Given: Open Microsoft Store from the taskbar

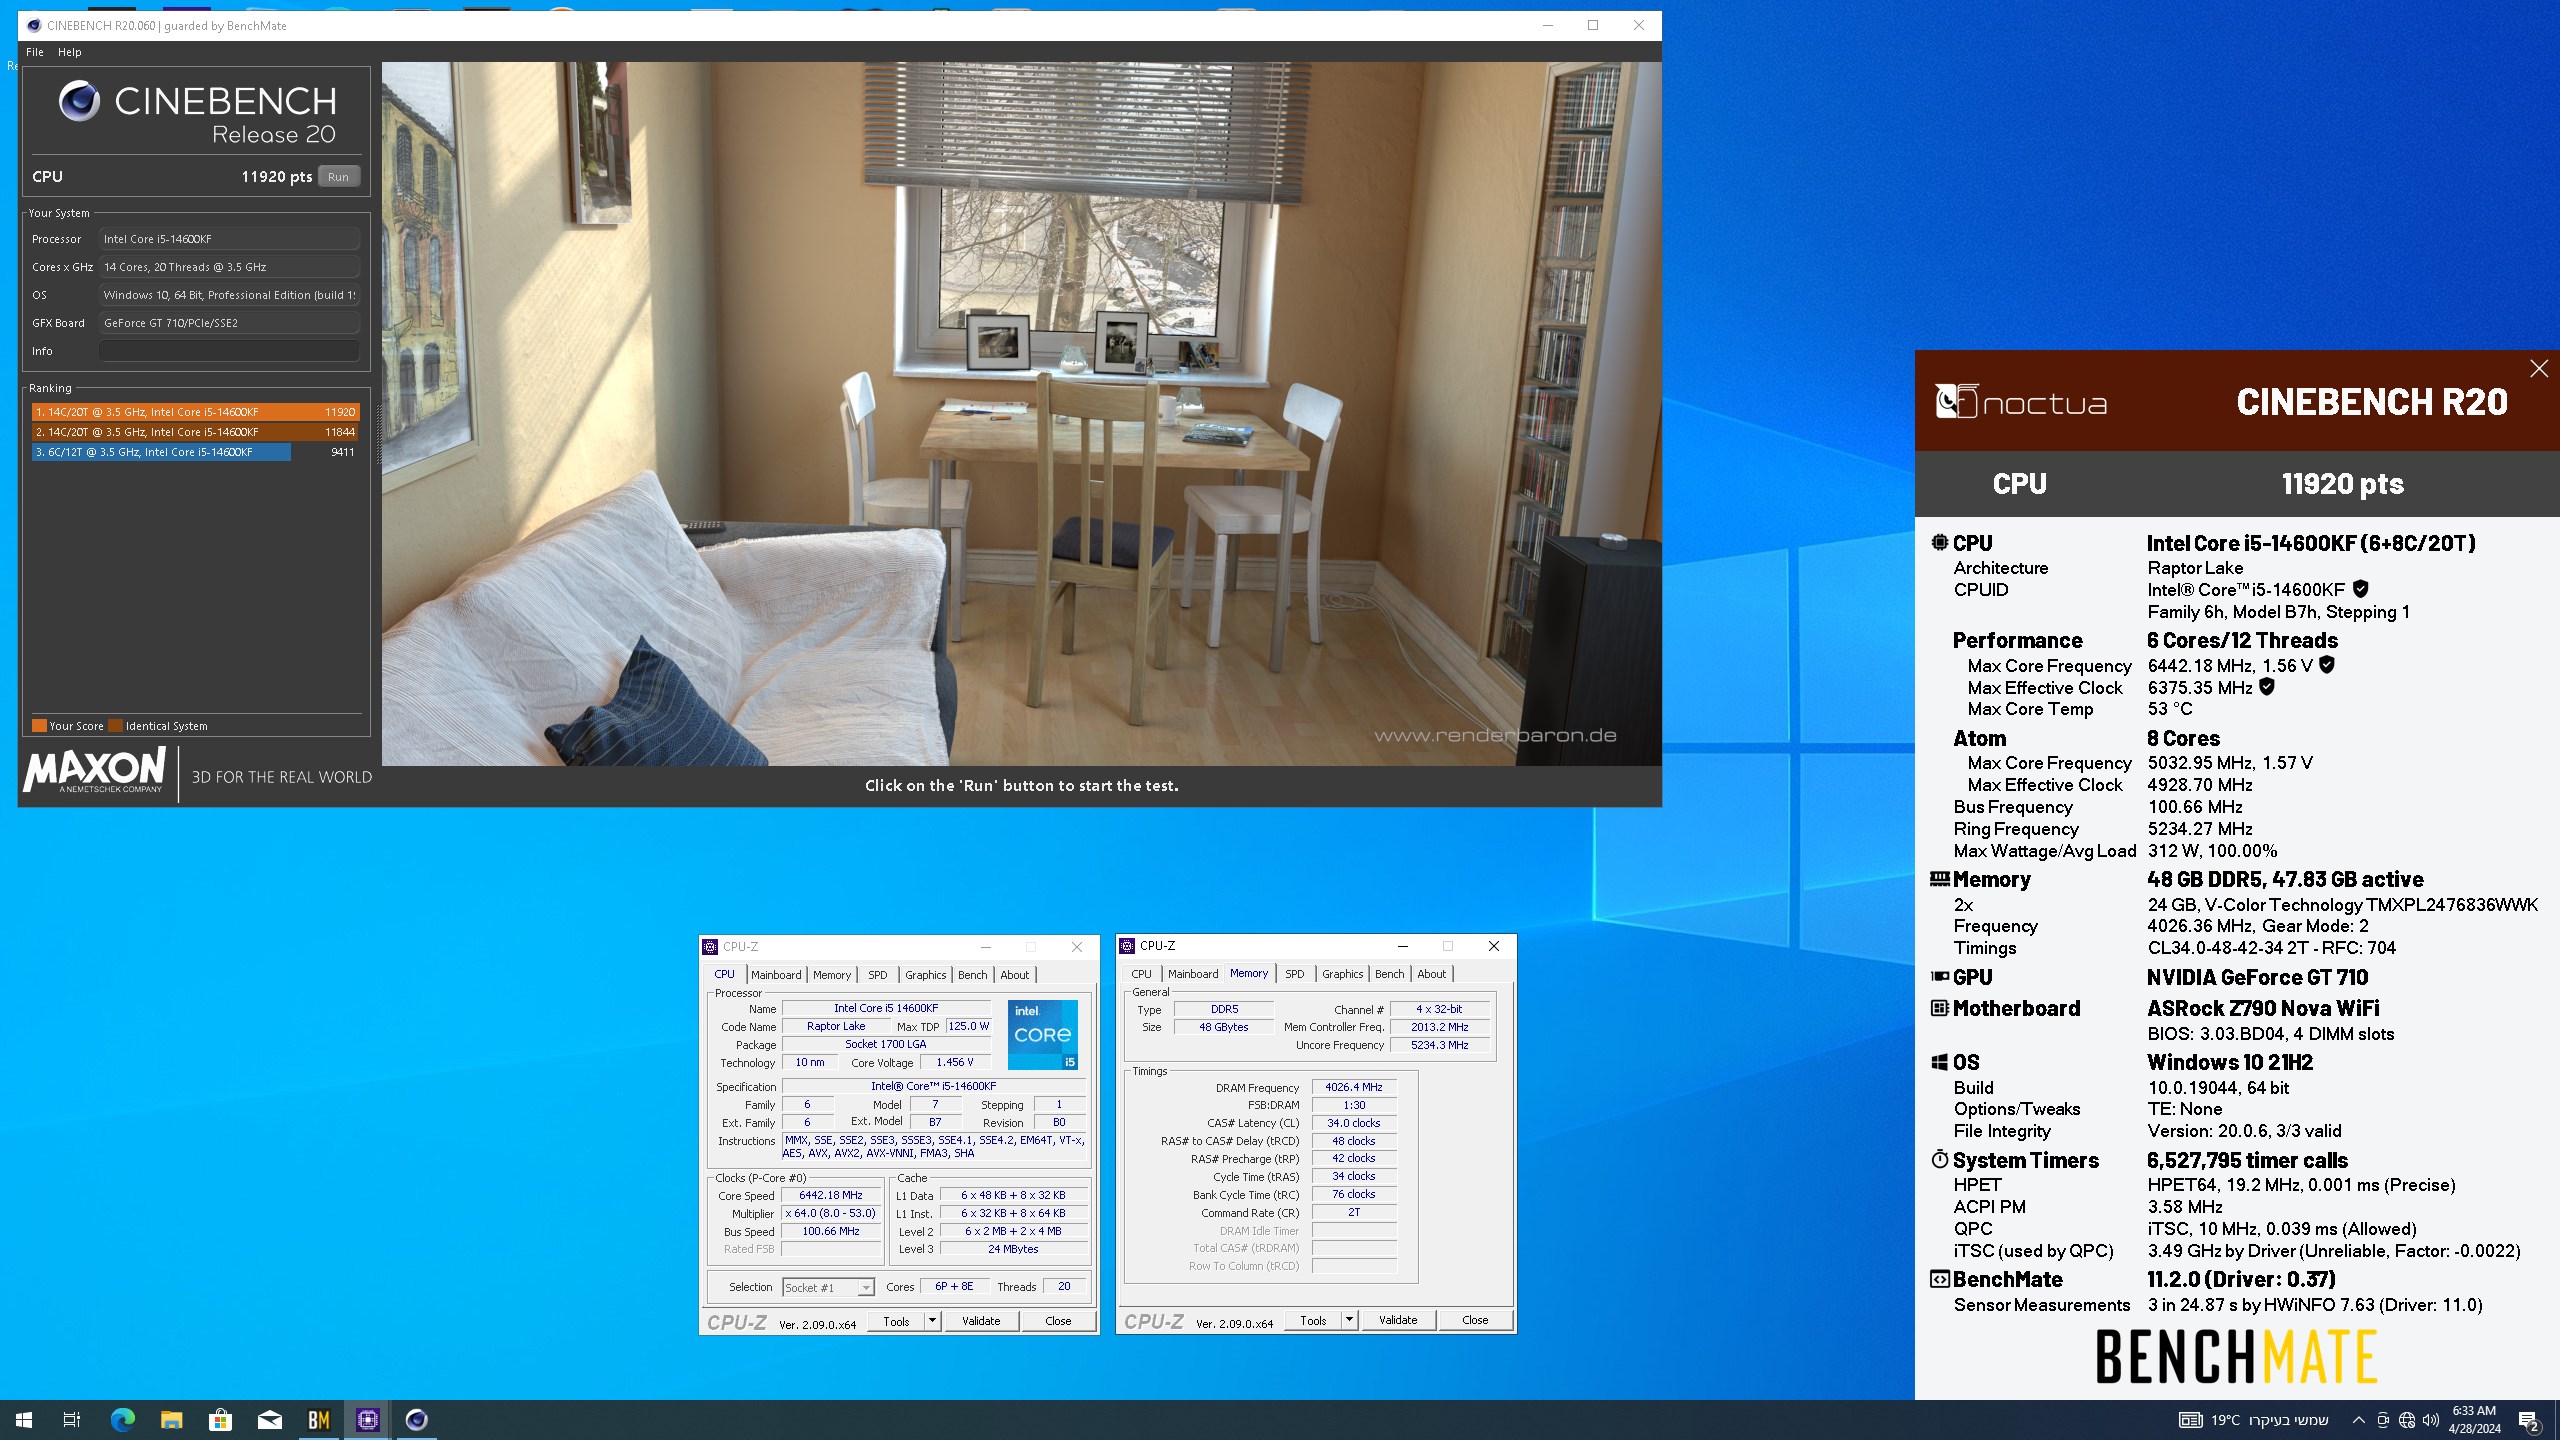Looking at the screenshot, I should (220, 1419).
